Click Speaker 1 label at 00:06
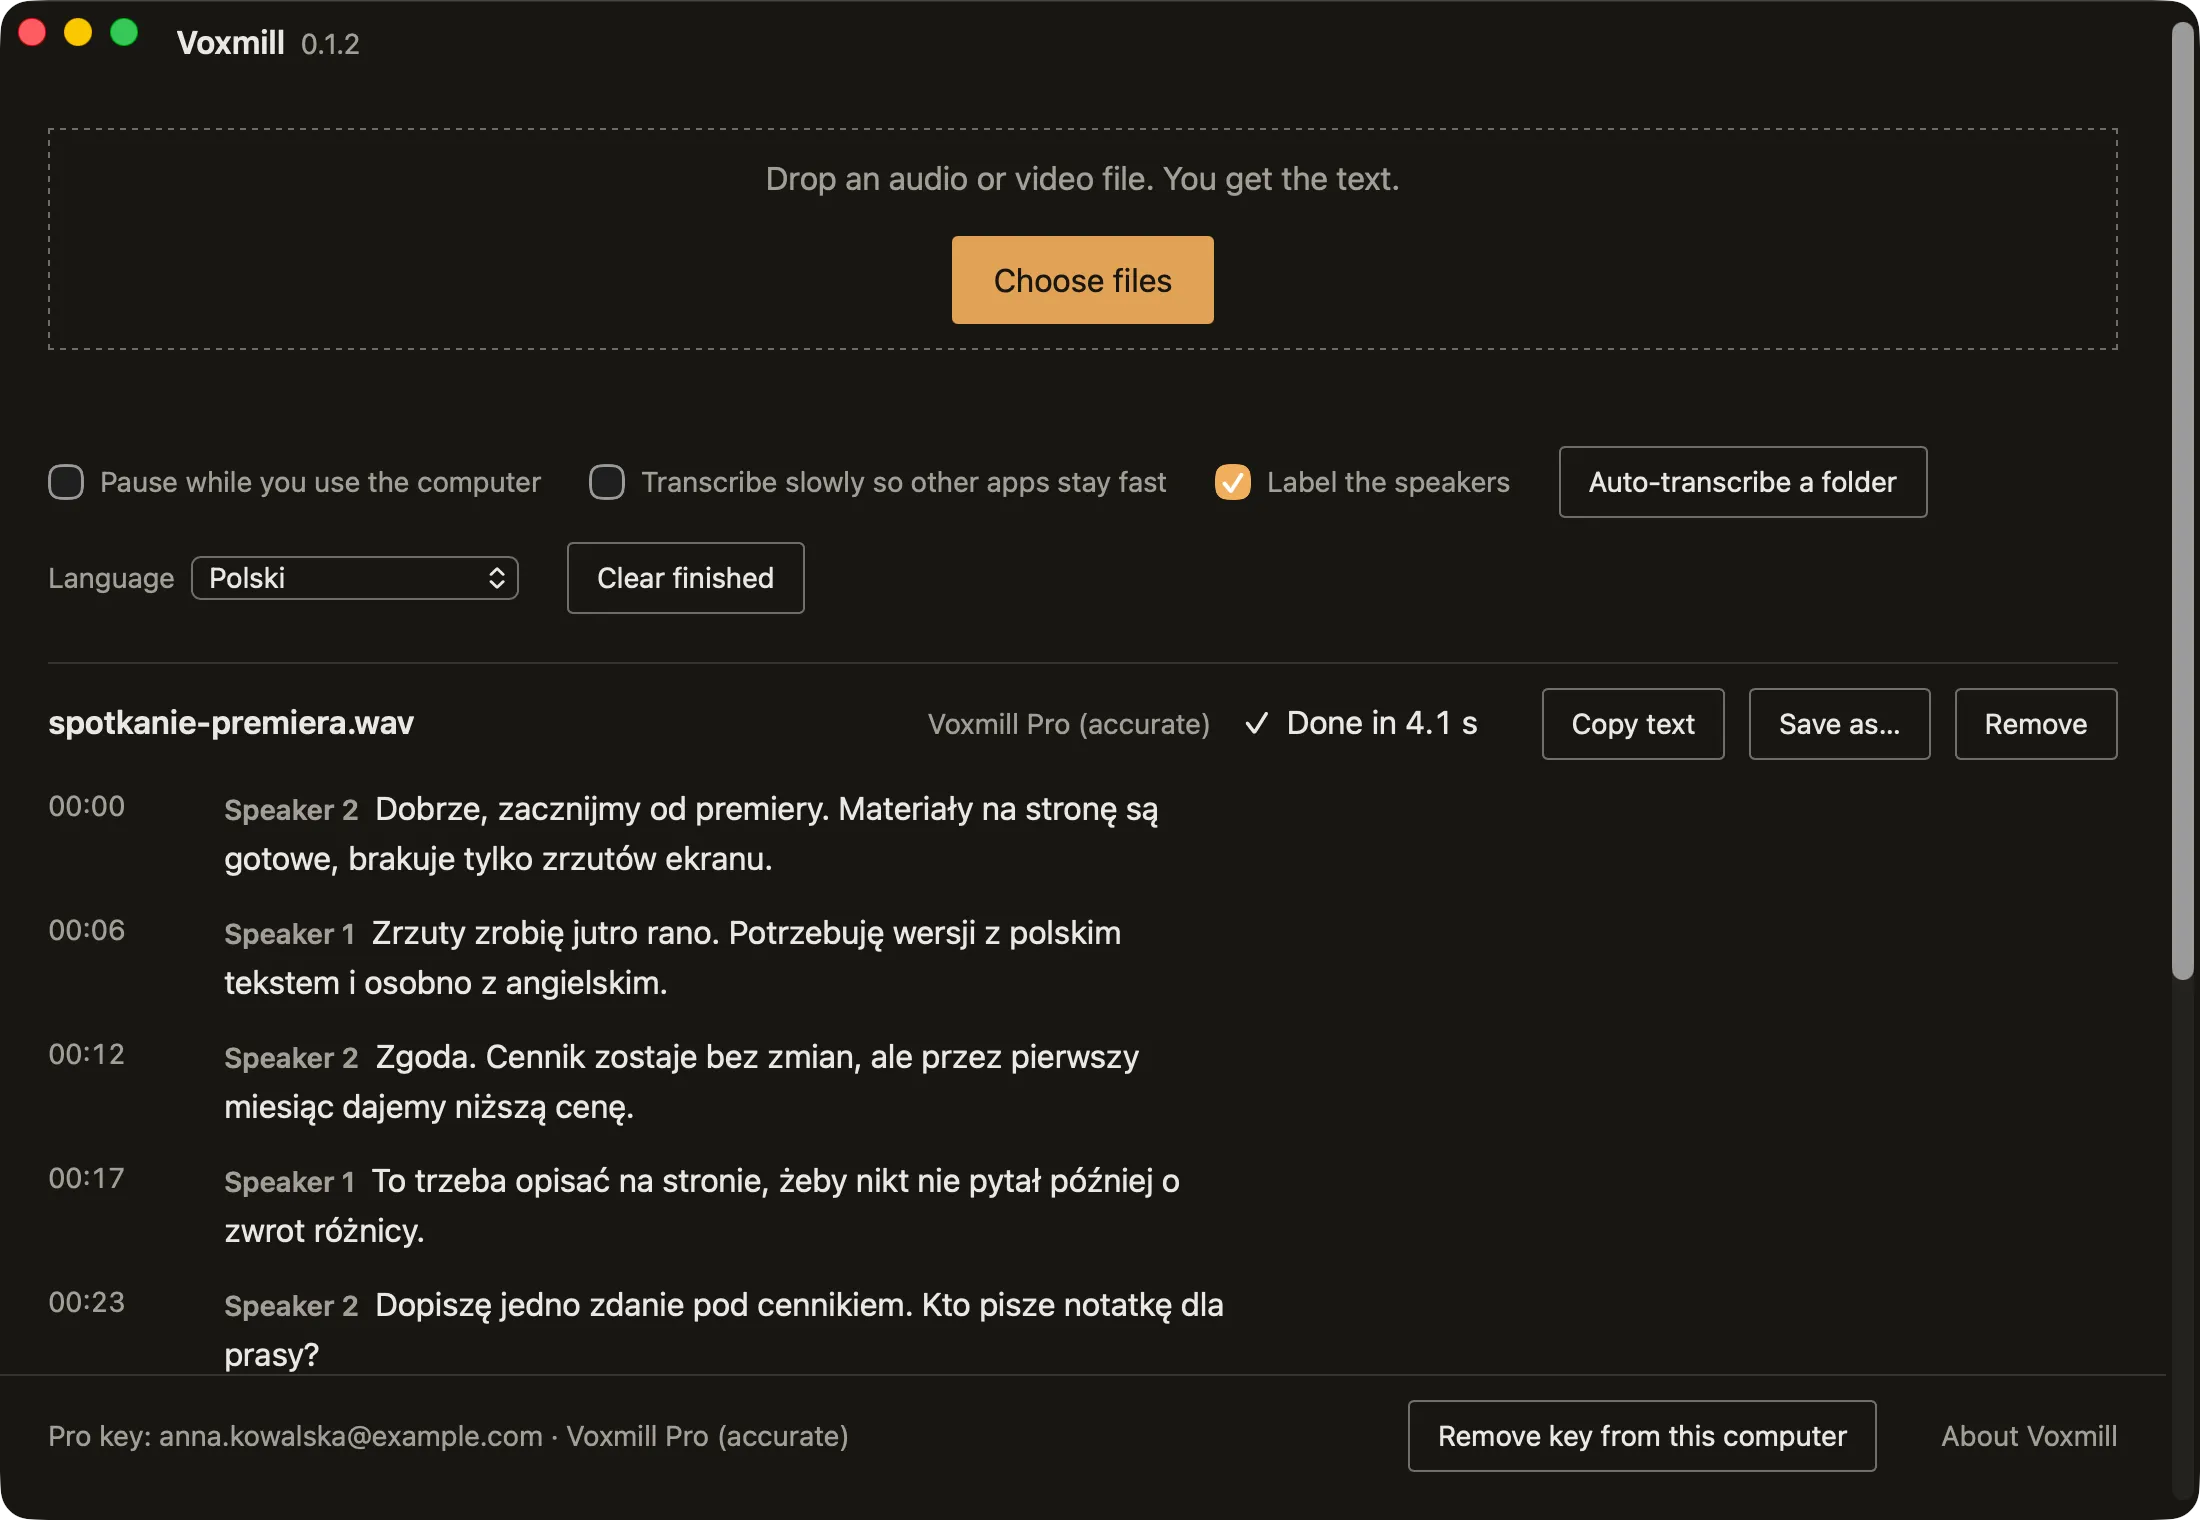 point(290,934)
